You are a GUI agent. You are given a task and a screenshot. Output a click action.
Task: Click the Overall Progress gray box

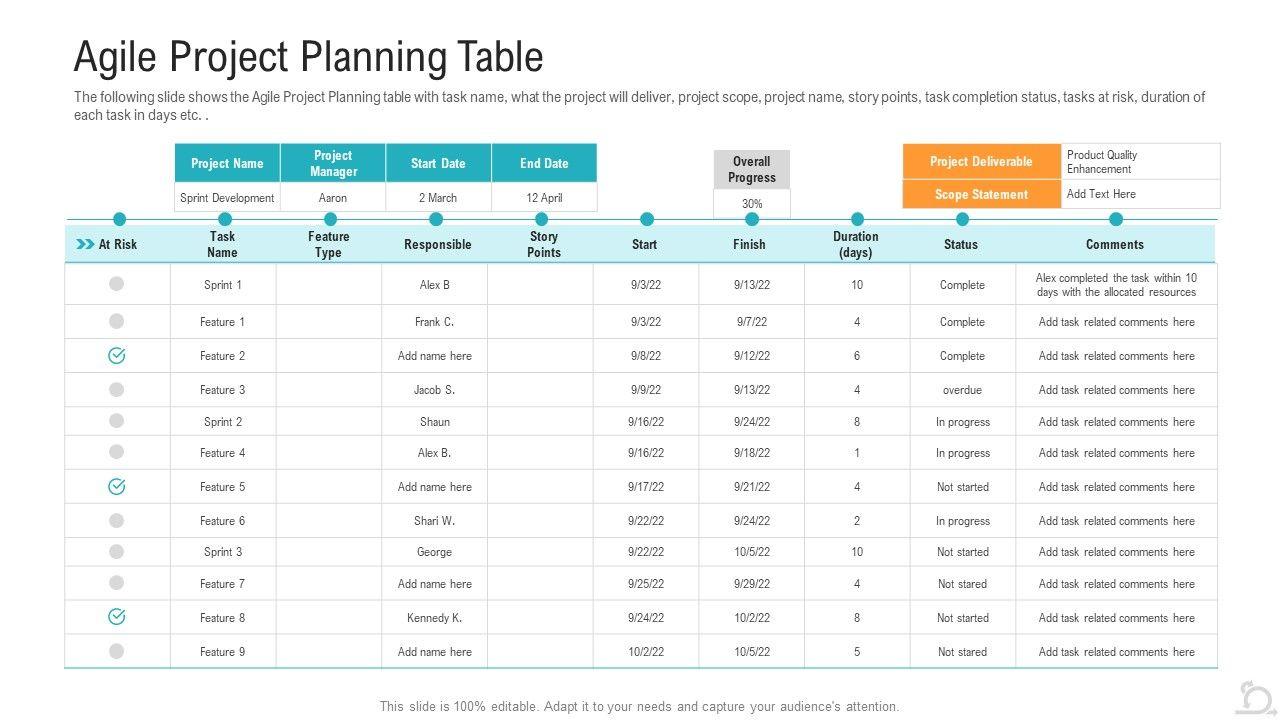pyautogui.click(x=752, y=169)
